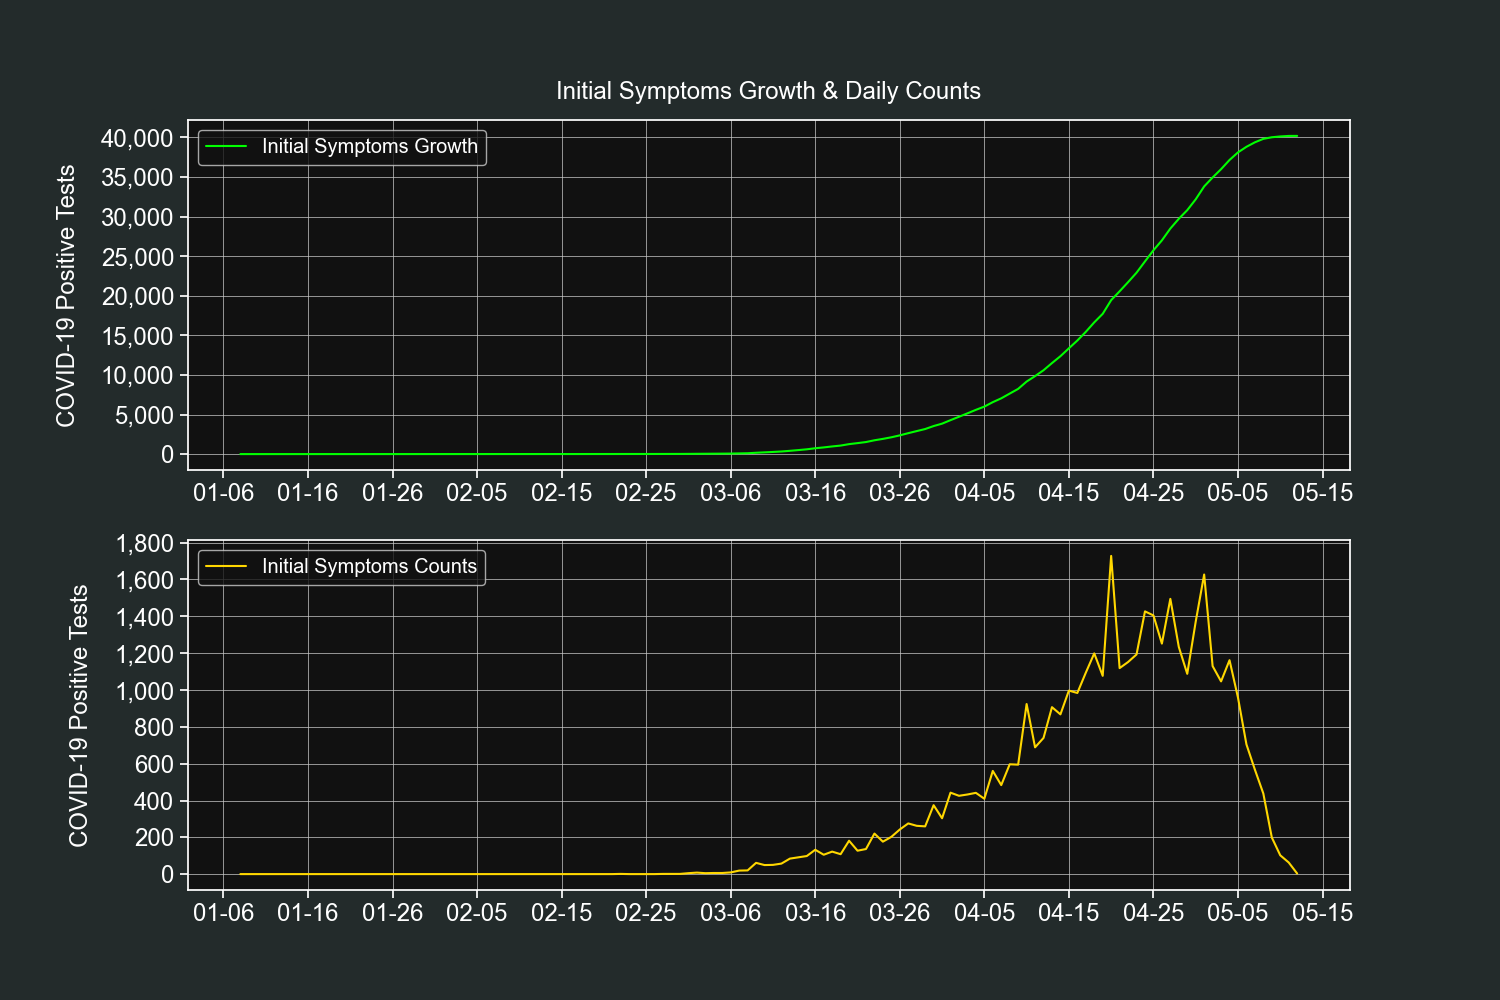The height and width of the screenshot is (1000, 1500).
Task: Click the 0 tick on the counts chart y-axis
Action: coord(167,875)
